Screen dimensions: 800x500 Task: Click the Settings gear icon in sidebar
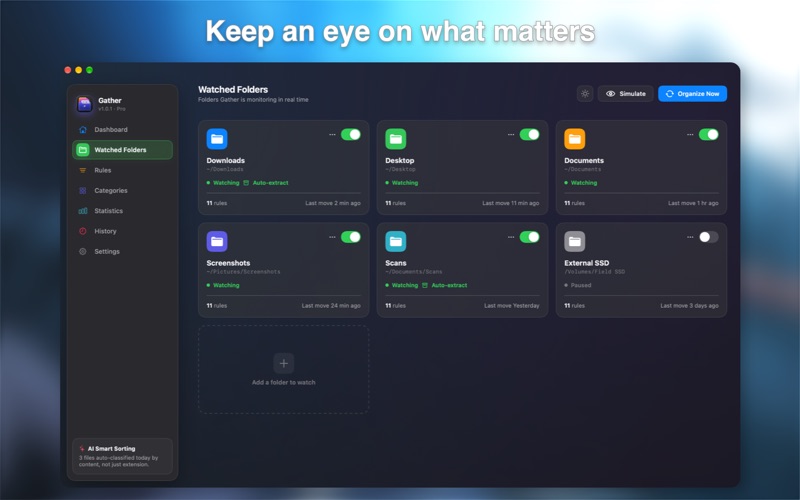pos(83,252)
